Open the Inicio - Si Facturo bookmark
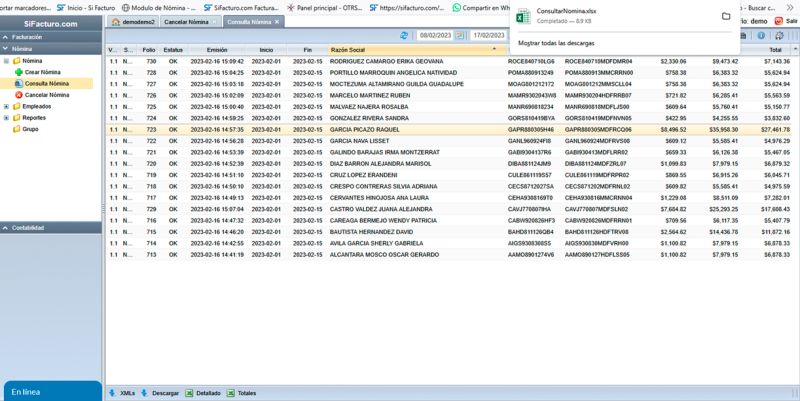This screenshot has width=800, height=401. click(x=86, y=8)
